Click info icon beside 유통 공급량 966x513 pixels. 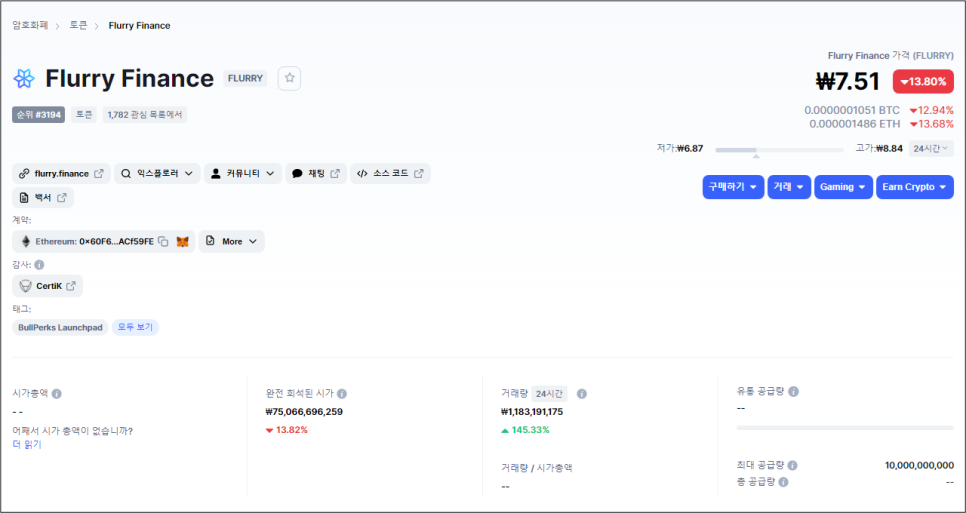(x=794, y=391)
